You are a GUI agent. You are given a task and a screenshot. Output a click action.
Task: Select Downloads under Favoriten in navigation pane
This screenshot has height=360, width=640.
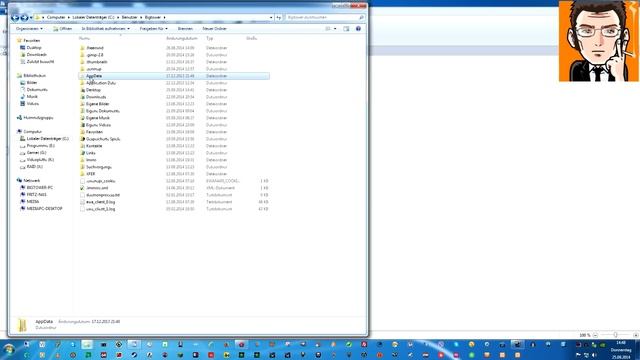[36, 55]
